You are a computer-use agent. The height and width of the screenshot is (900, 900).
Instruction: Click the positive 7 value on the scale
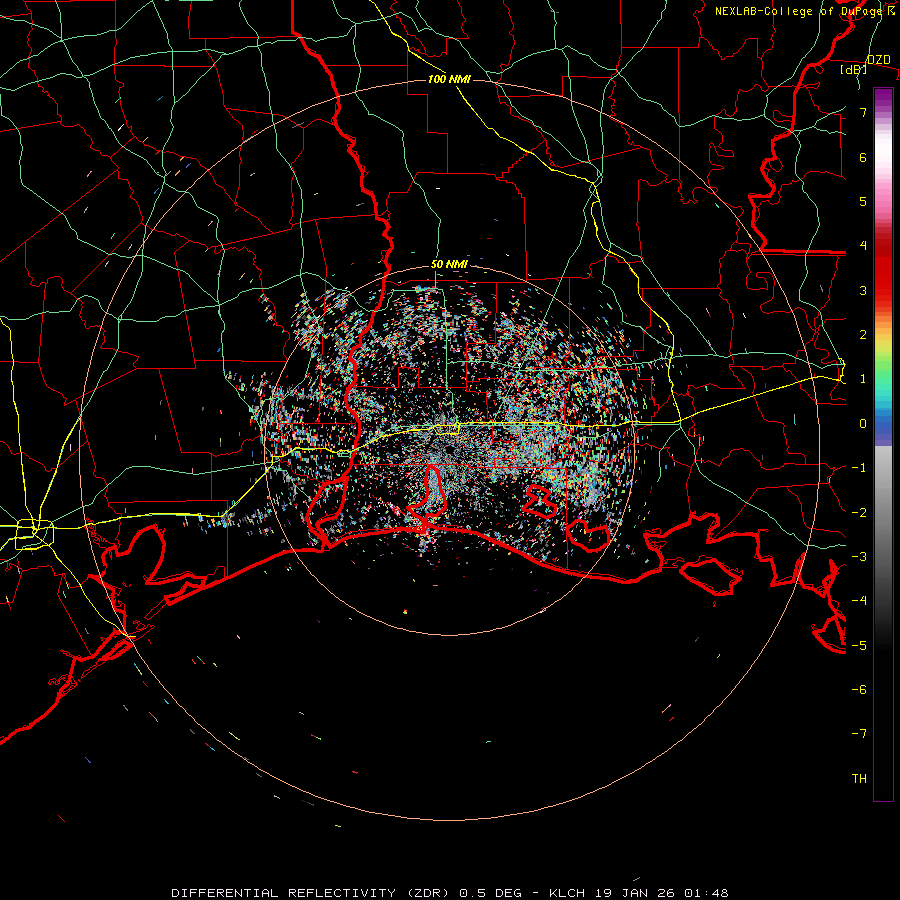(863, 112)
